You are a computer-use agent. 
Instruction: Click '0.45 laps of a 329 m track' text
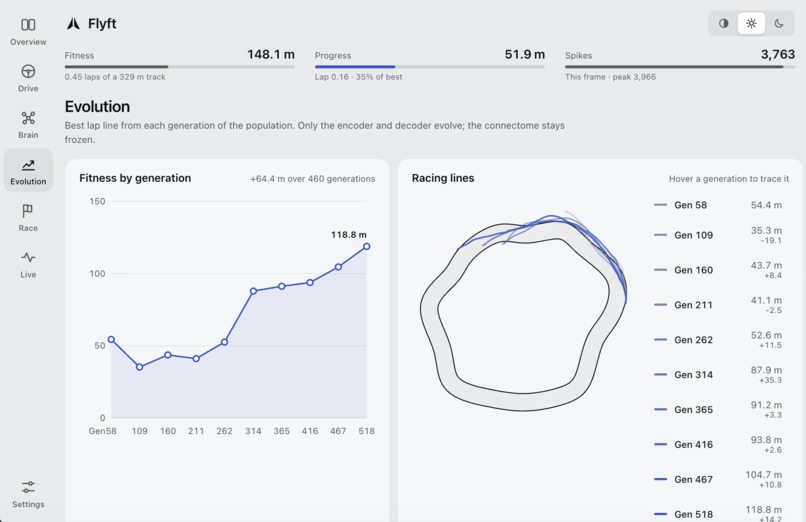pyautogui.click(x=115, y=77)
